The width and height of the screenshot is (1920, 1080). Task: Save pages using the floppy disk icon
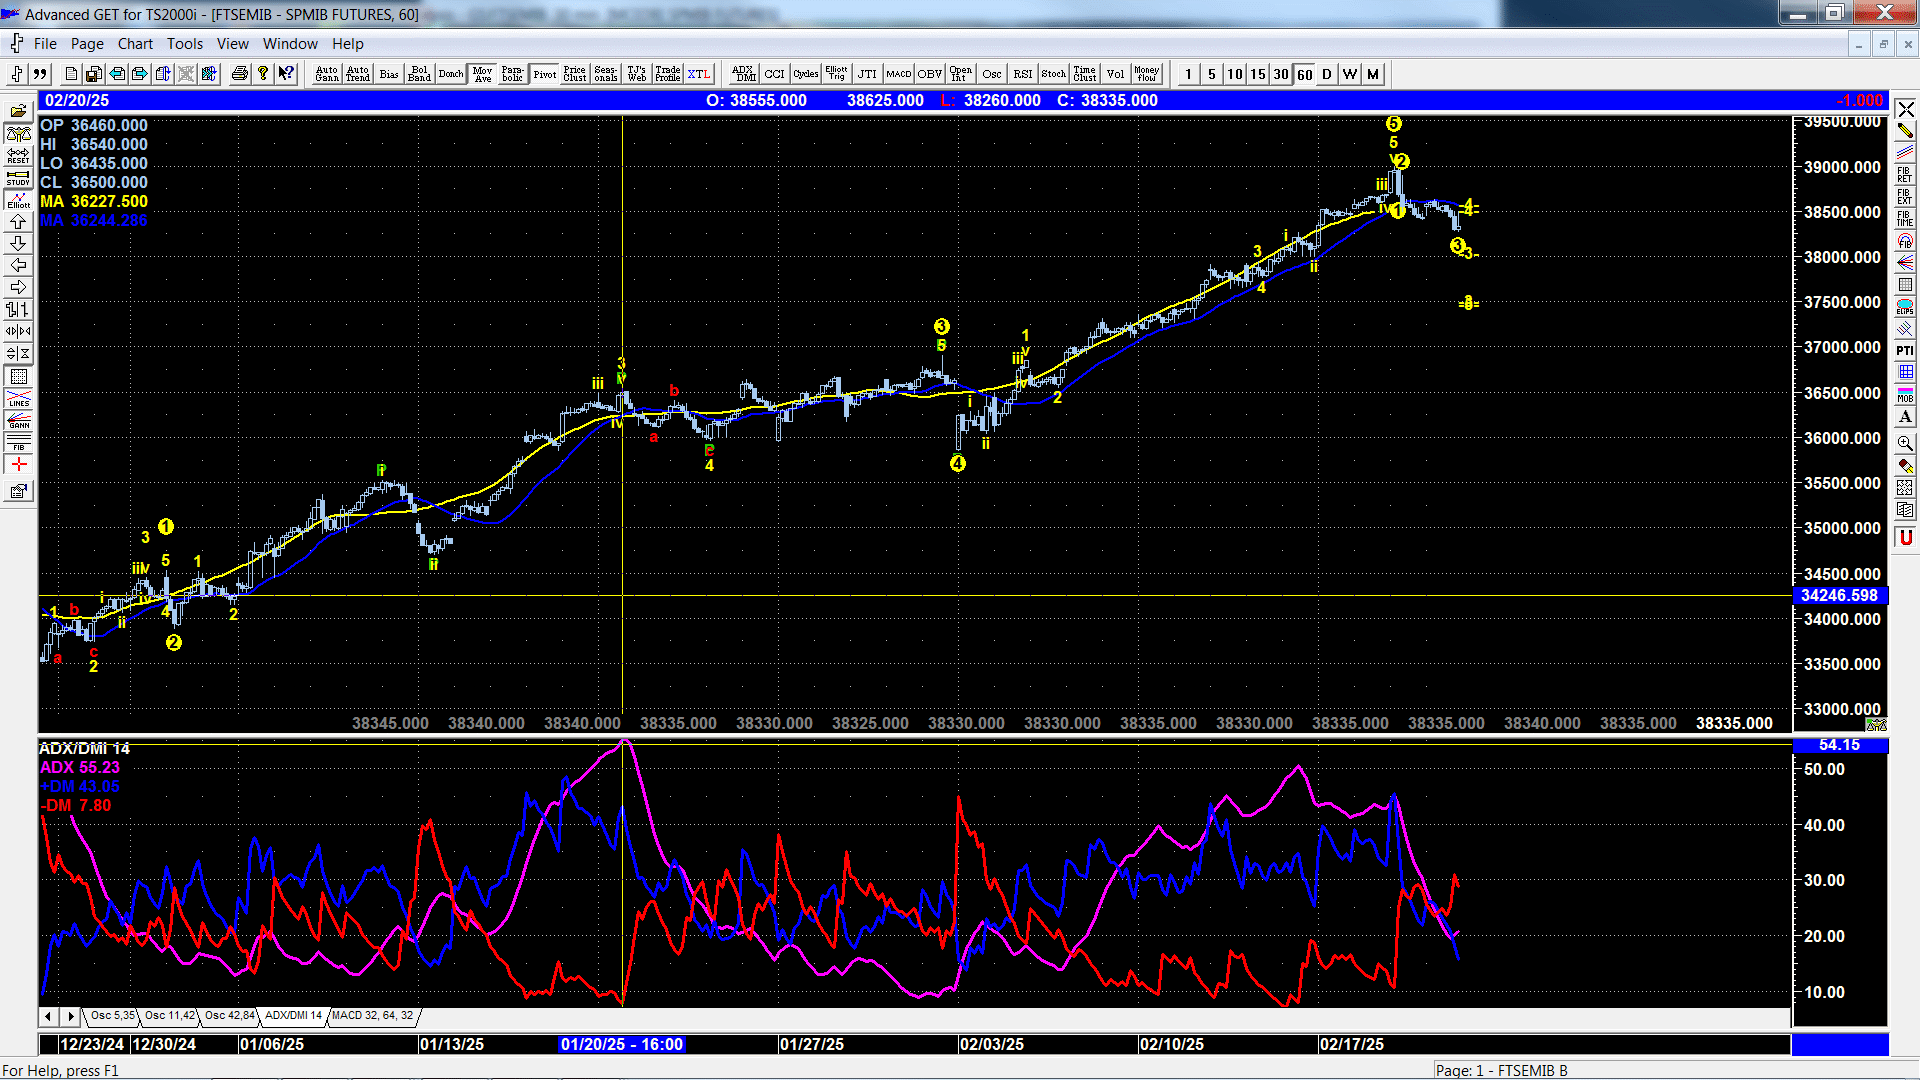(x=94, y=74)
